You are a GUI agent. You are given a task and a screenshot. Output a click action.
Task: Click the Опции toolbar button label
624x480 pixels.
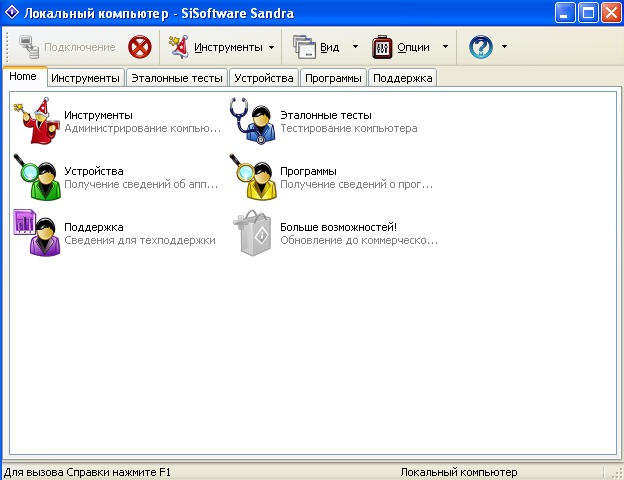click(x=413, y=47)
